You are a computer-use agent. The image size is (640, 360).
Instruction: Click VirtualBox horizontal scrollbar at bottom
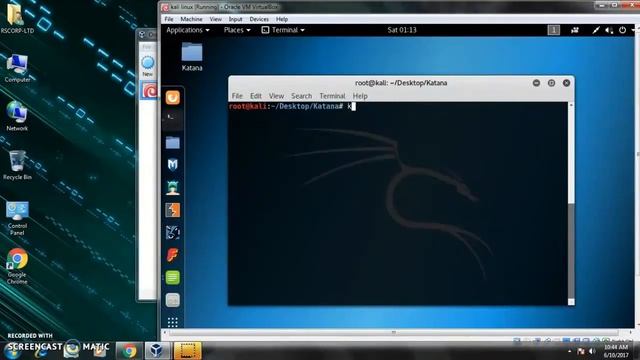point(393,332)
